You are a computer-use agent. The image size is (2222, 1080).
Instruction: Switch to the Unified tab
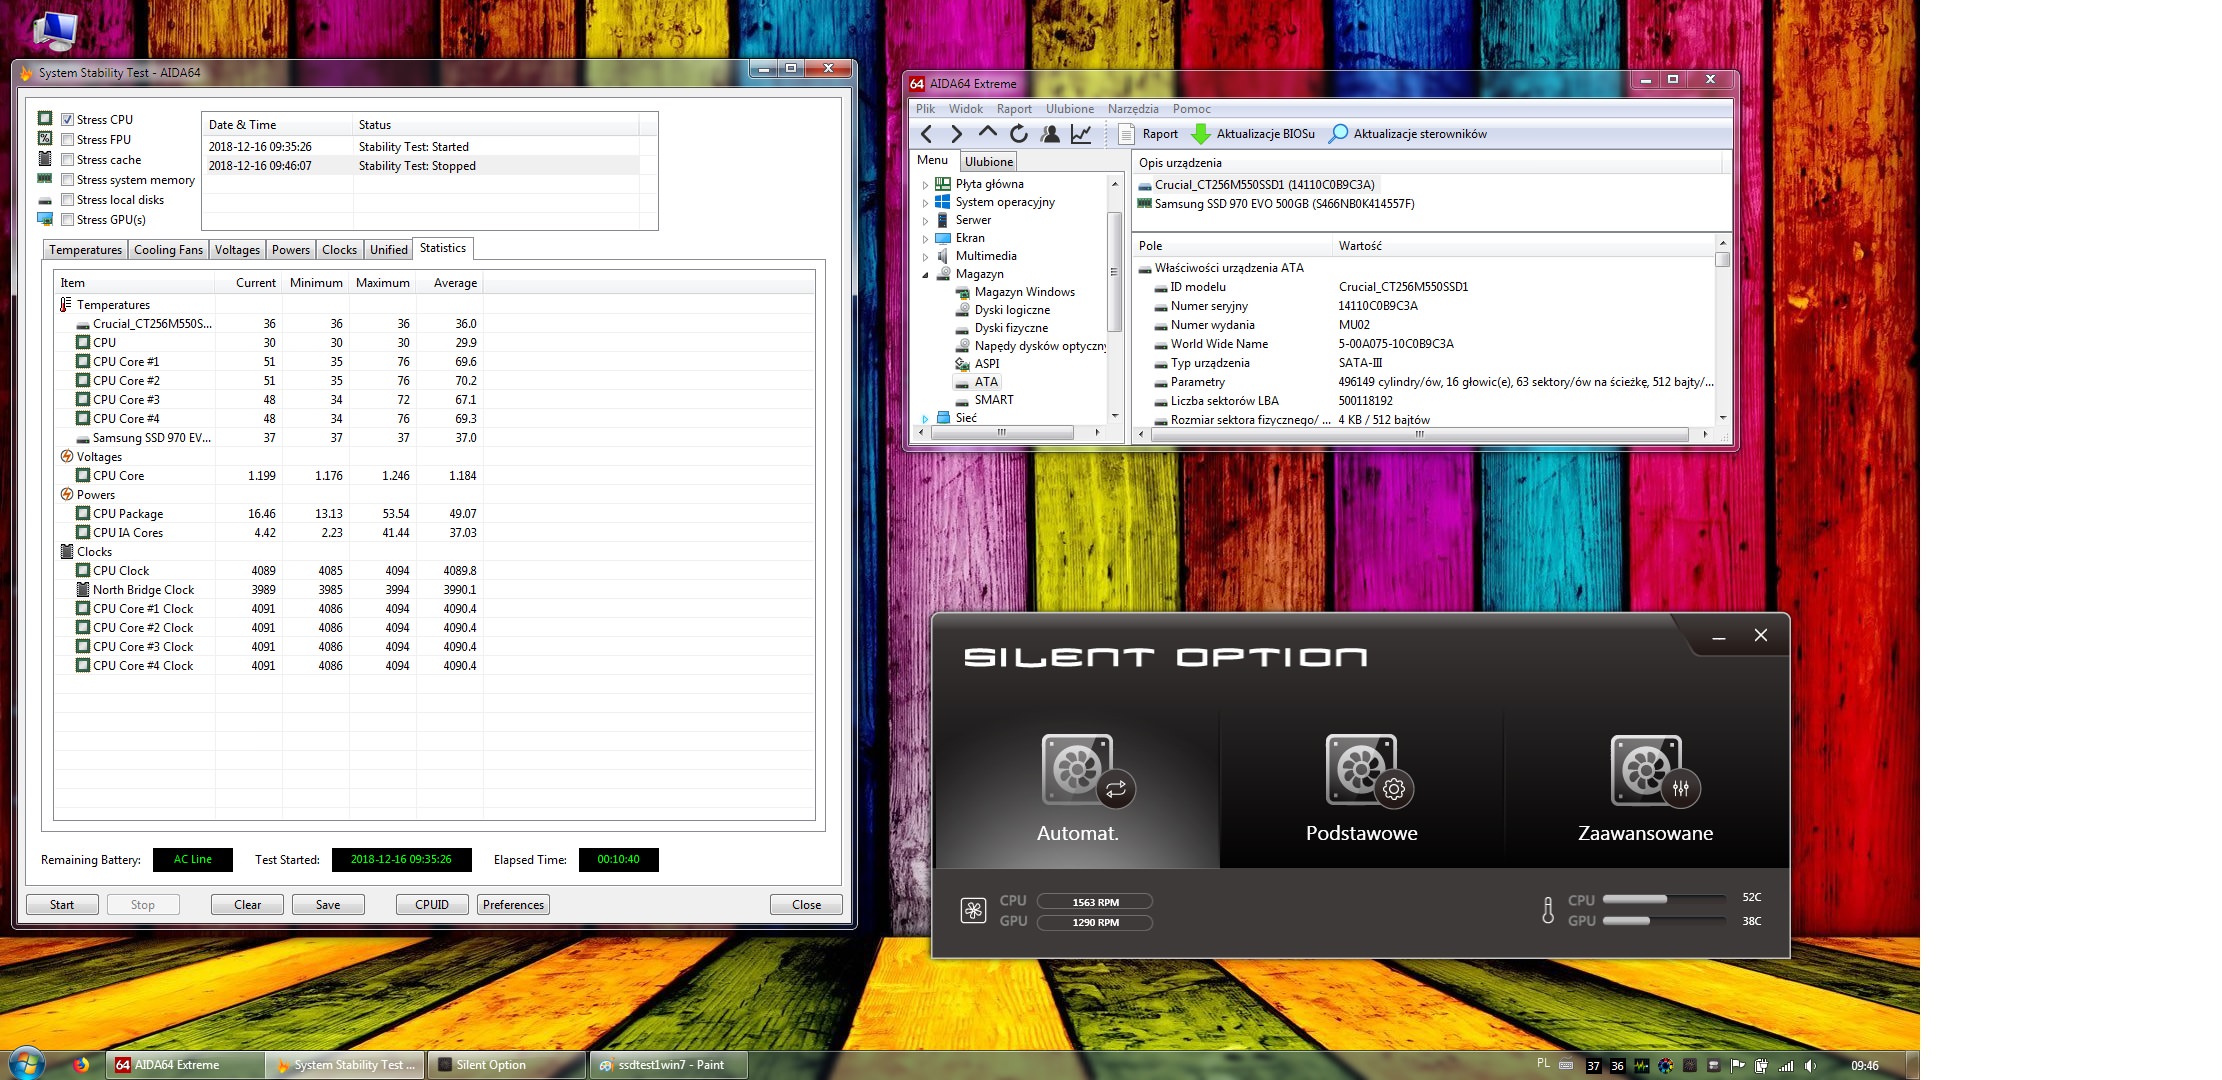coord(389,250)
